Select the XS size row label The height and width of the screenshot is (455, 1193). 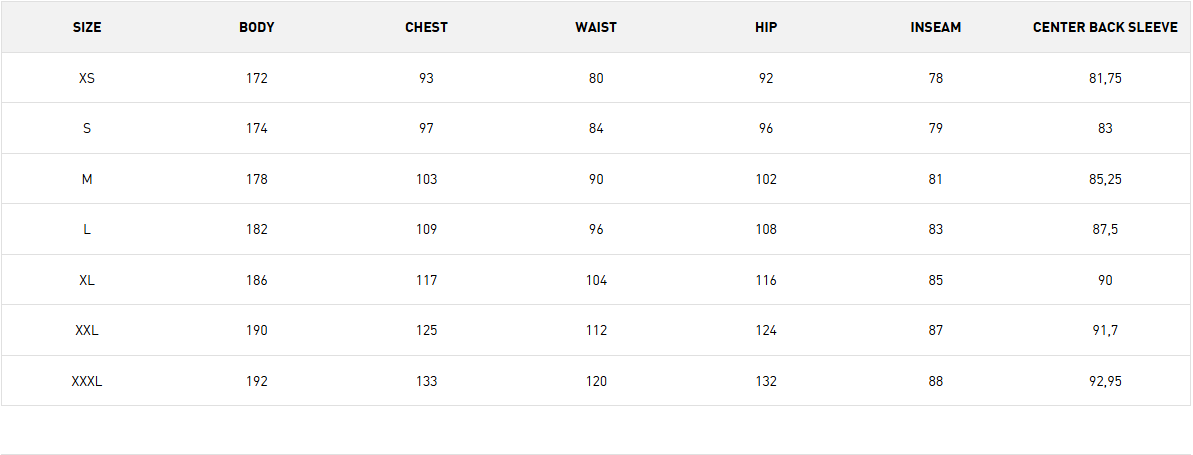coord(87,78)
